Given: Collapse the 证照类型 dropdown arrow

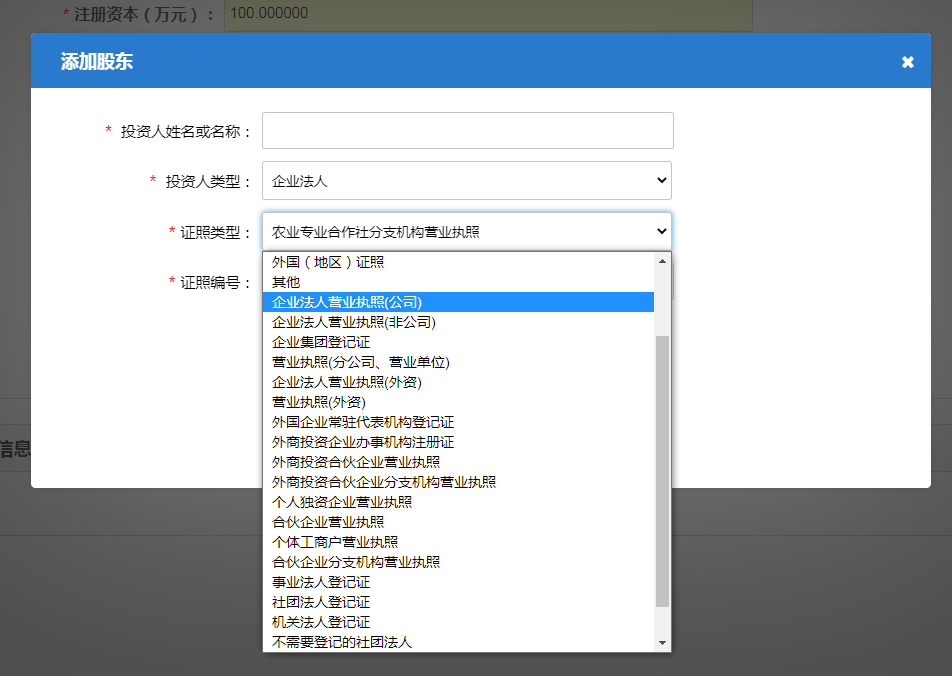Looking at the screenshot, I should pyautogui.click(x=660, y=230).
